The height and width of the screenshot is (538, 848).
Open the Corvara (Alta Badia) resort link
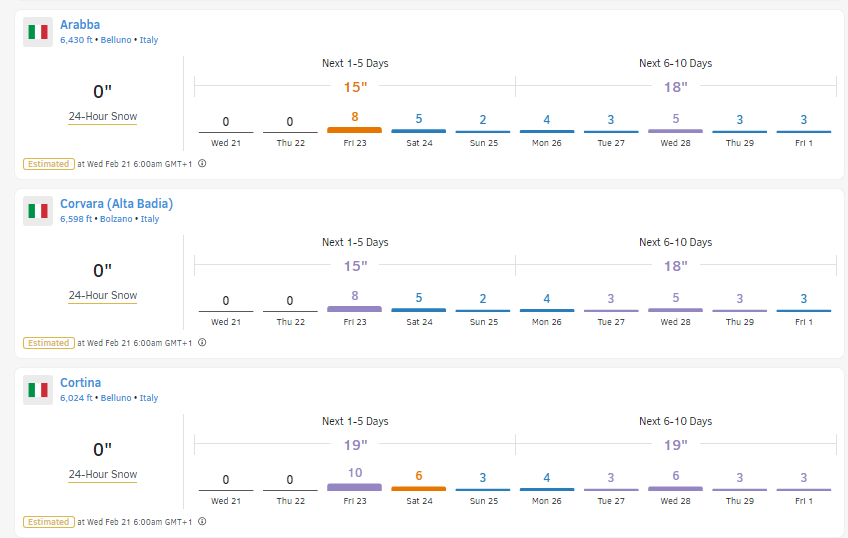point(116,204)
